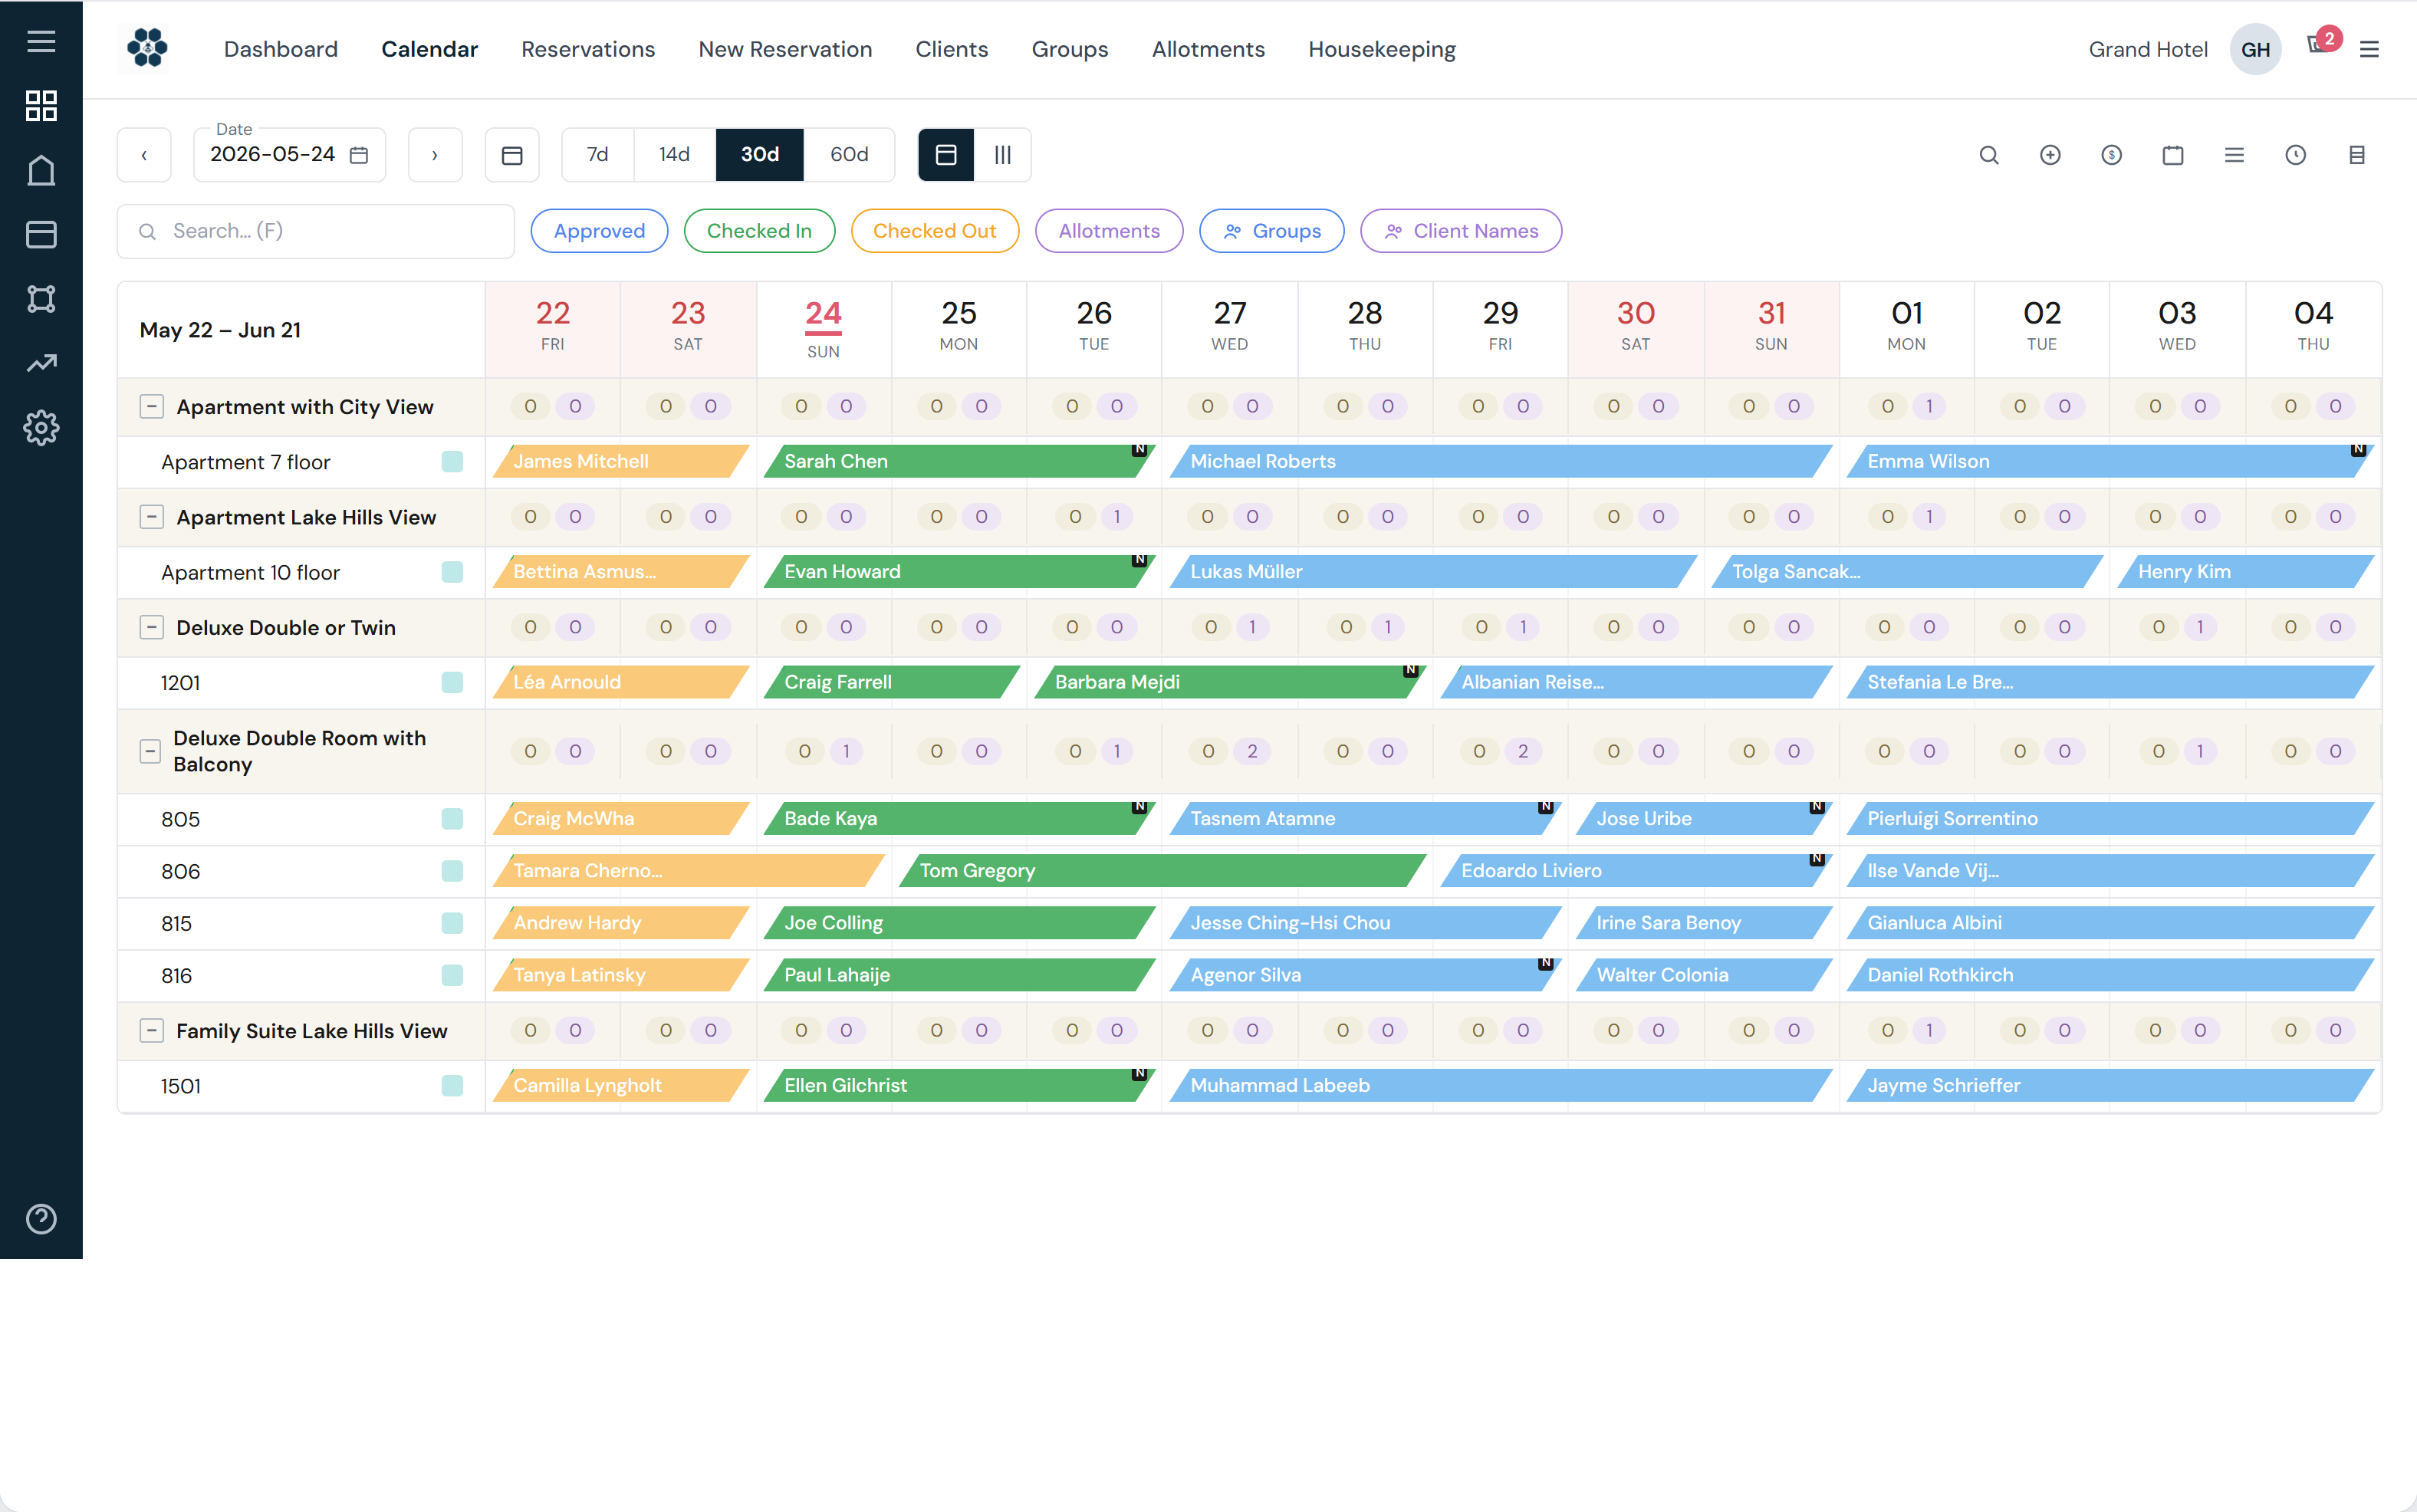Toggle the Approved status filter
The width and height of the screenshot is (2417, 1512).
point(599,231)
